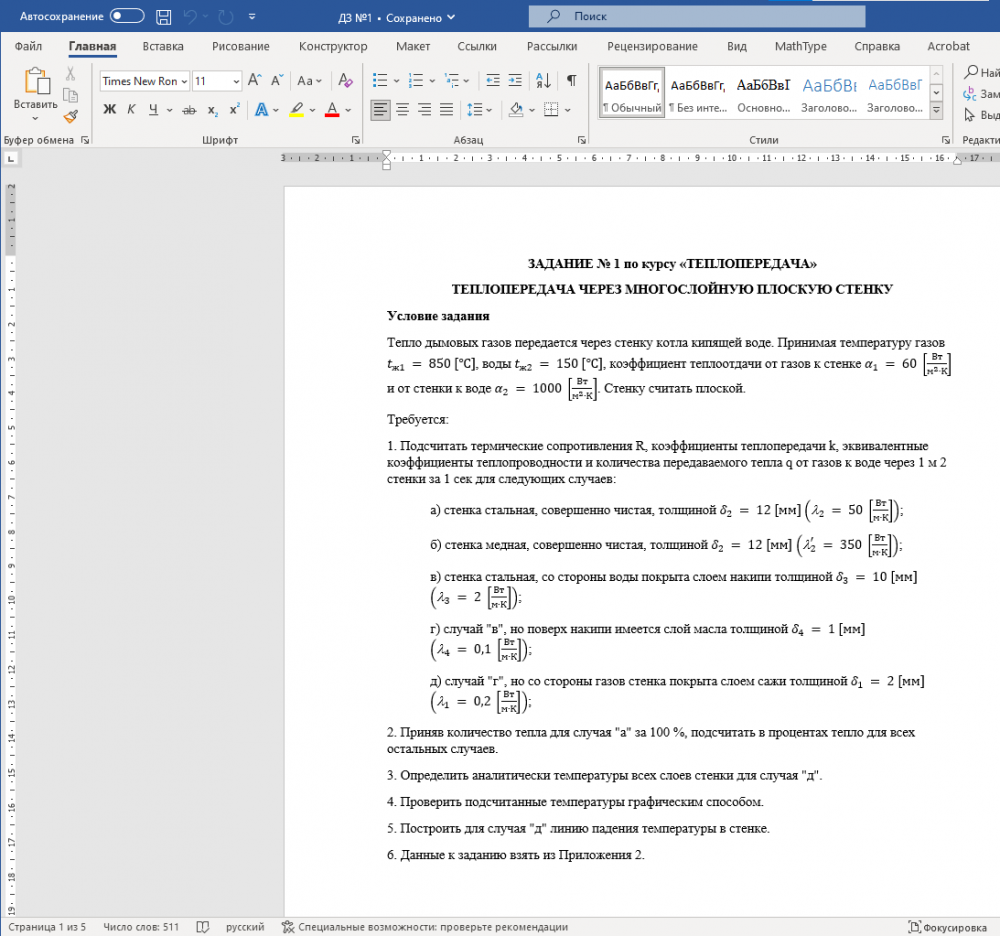
Task: Expand Paste options arrow under Вставить
Action: 36,119
